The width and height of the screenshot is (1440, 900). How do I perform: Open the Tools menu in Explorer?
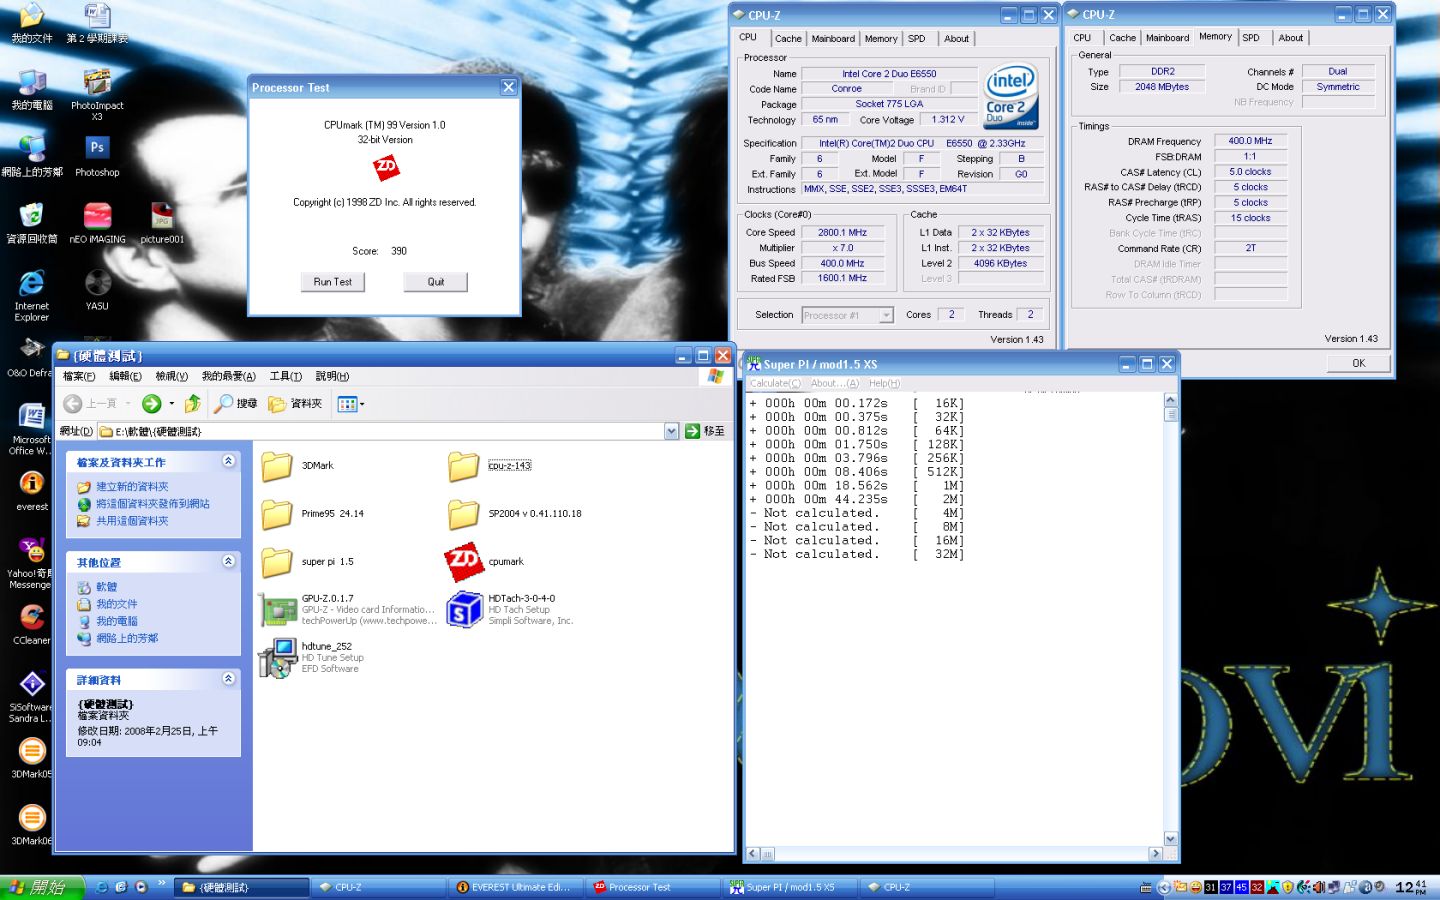285,376
